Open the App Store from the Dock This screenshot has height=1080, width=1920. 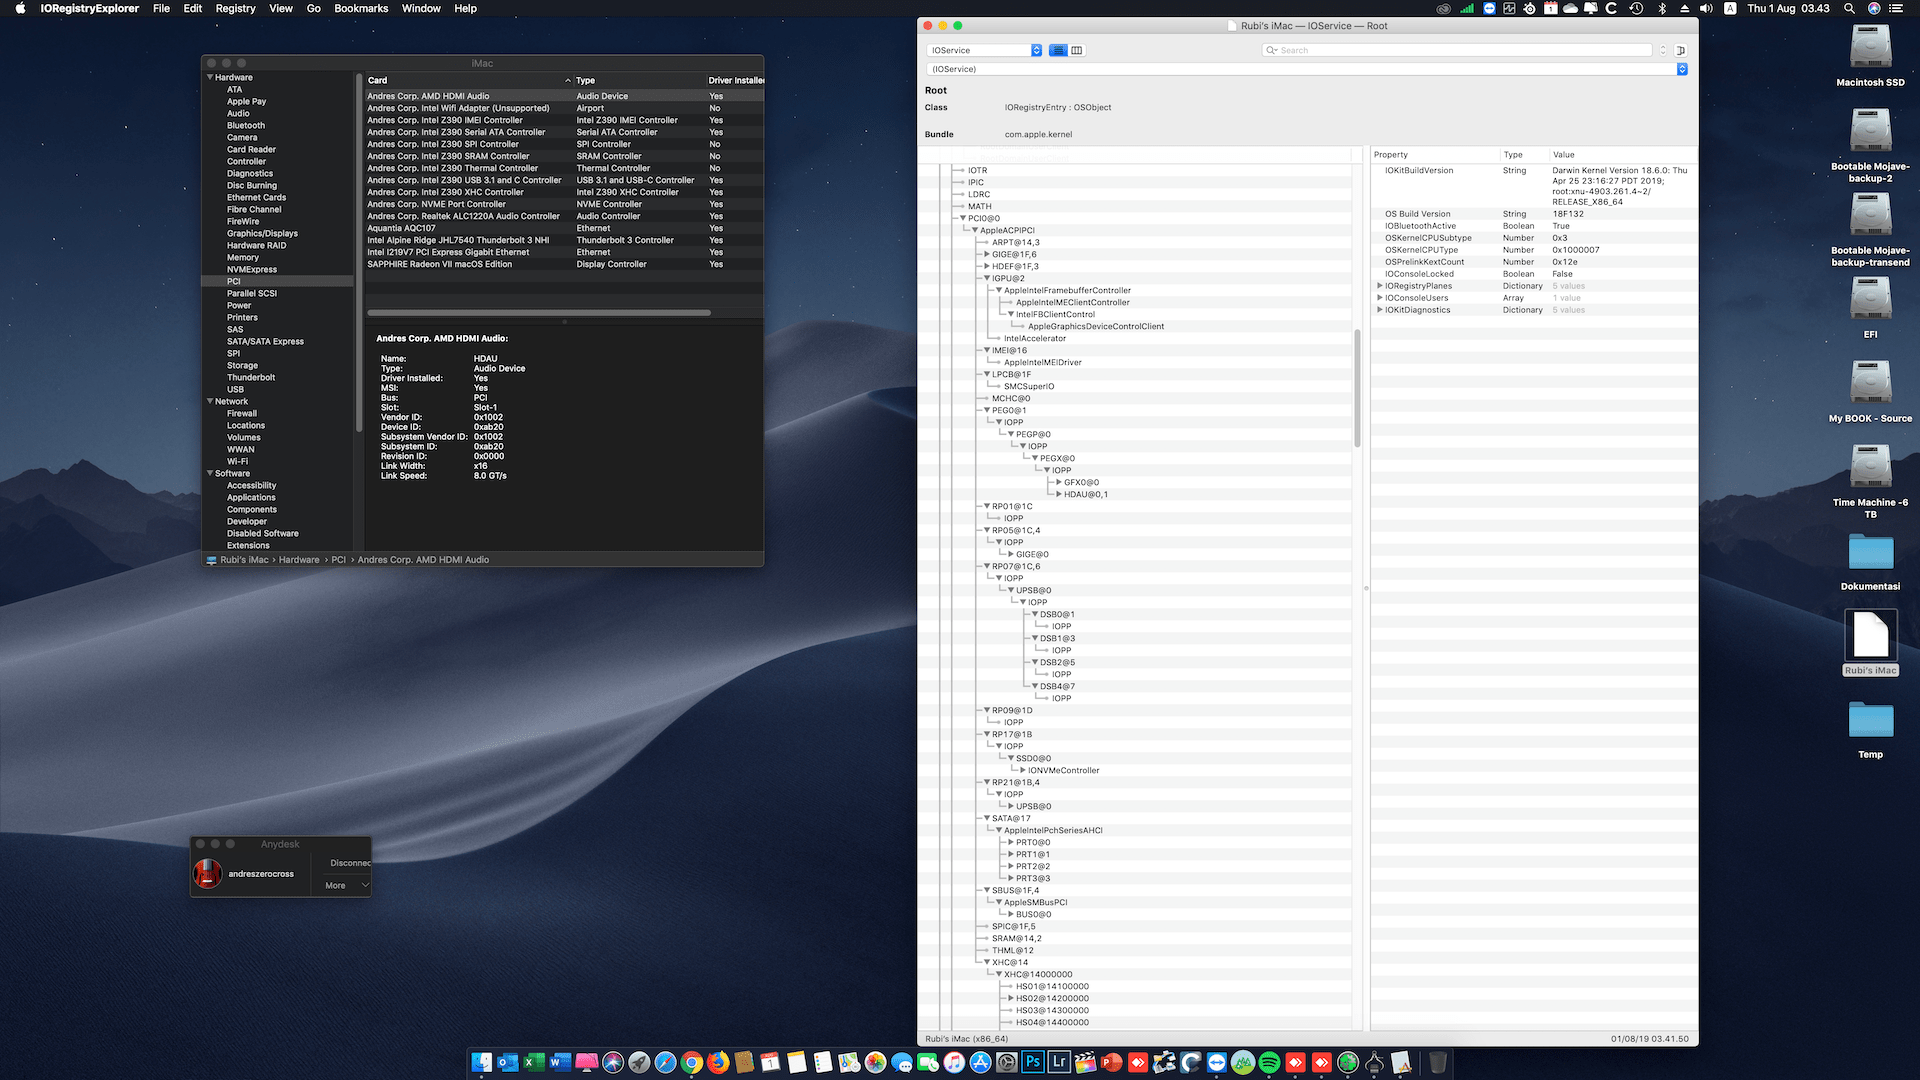point(980,1062)
